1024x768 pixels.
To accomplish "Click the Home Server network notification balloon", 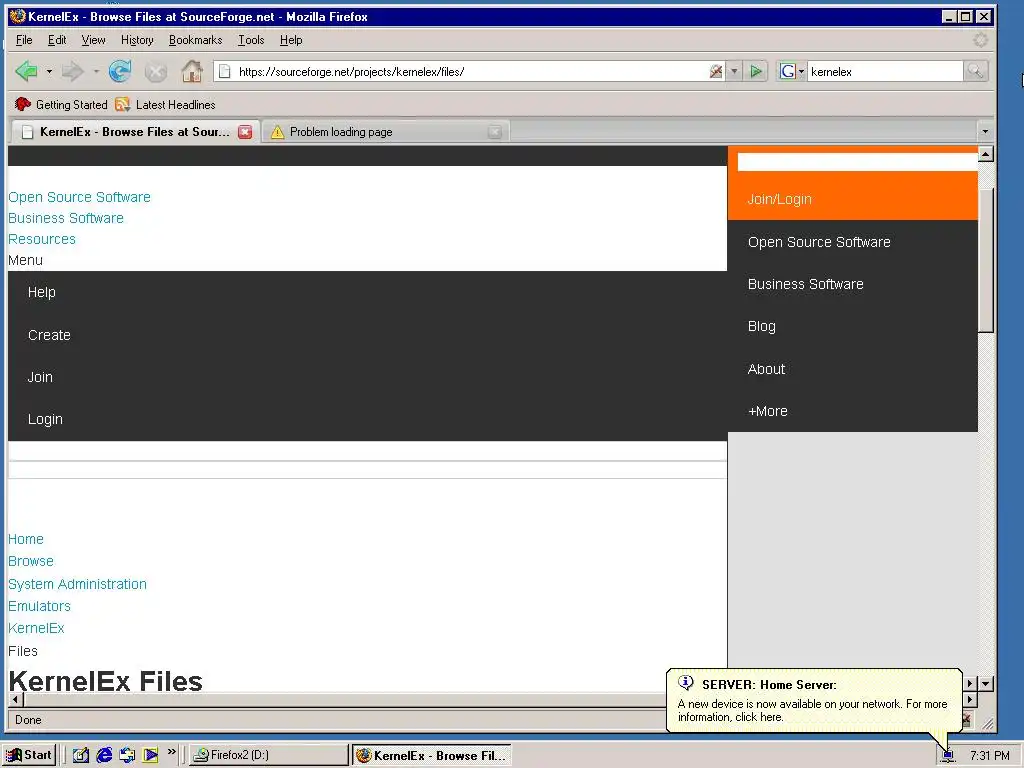I will [814, 701].
